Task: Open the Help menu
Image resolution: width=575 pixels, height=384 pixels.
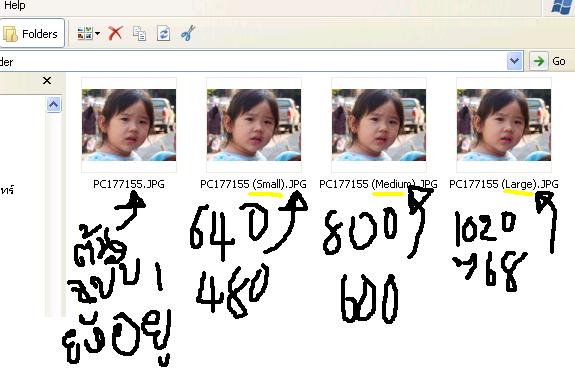Action: [15, 5]
